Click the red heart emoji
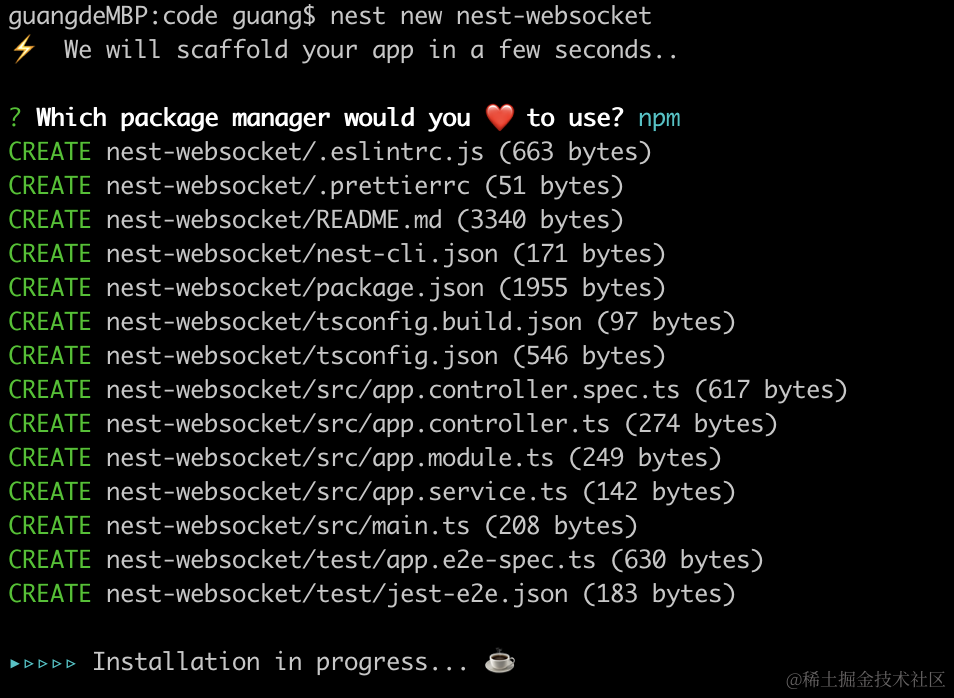This screenshot has height=698, width=954. point(499,118)
